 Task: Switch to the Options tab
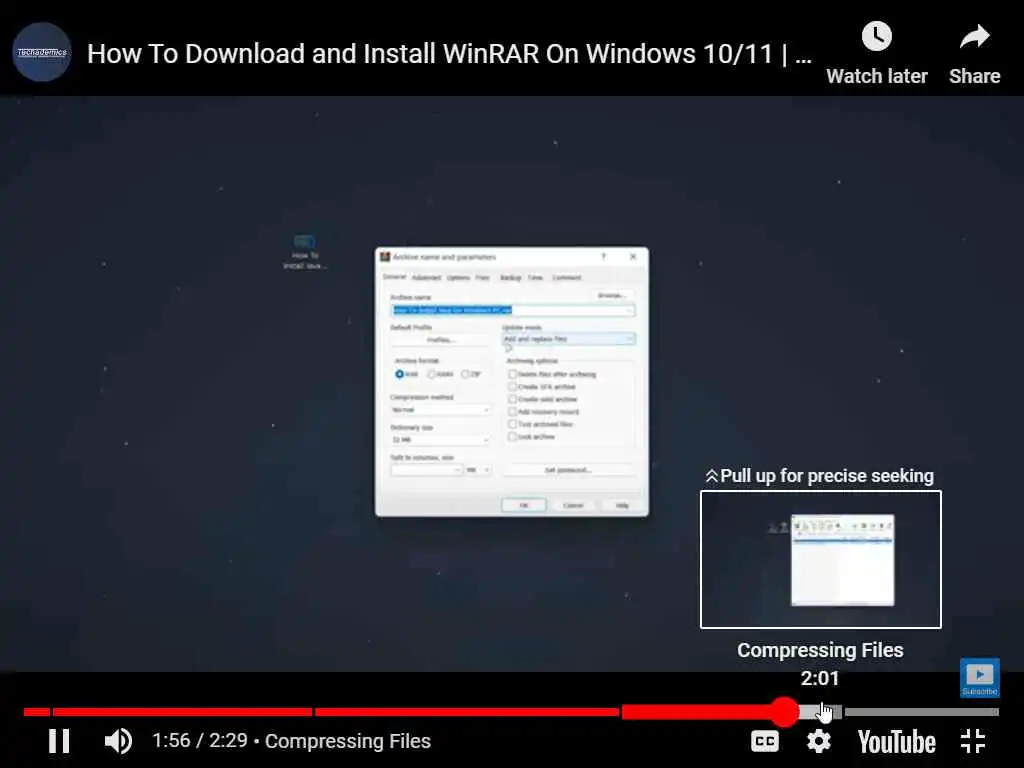458,278
